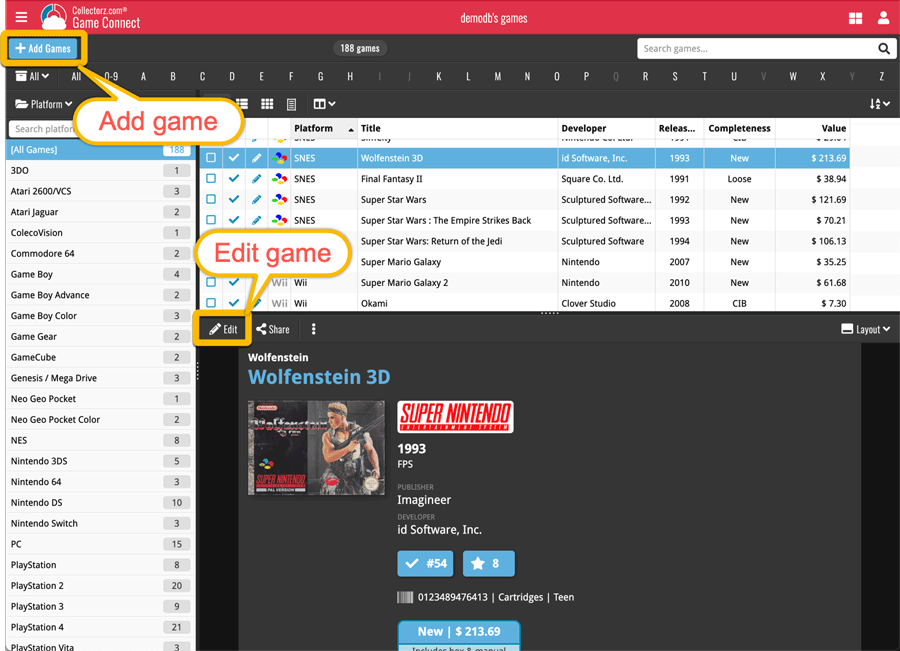Click edit pencil for Super Star Wars row
The height and width of the screenshot is (651, 900).
click(x=257, y=199)
